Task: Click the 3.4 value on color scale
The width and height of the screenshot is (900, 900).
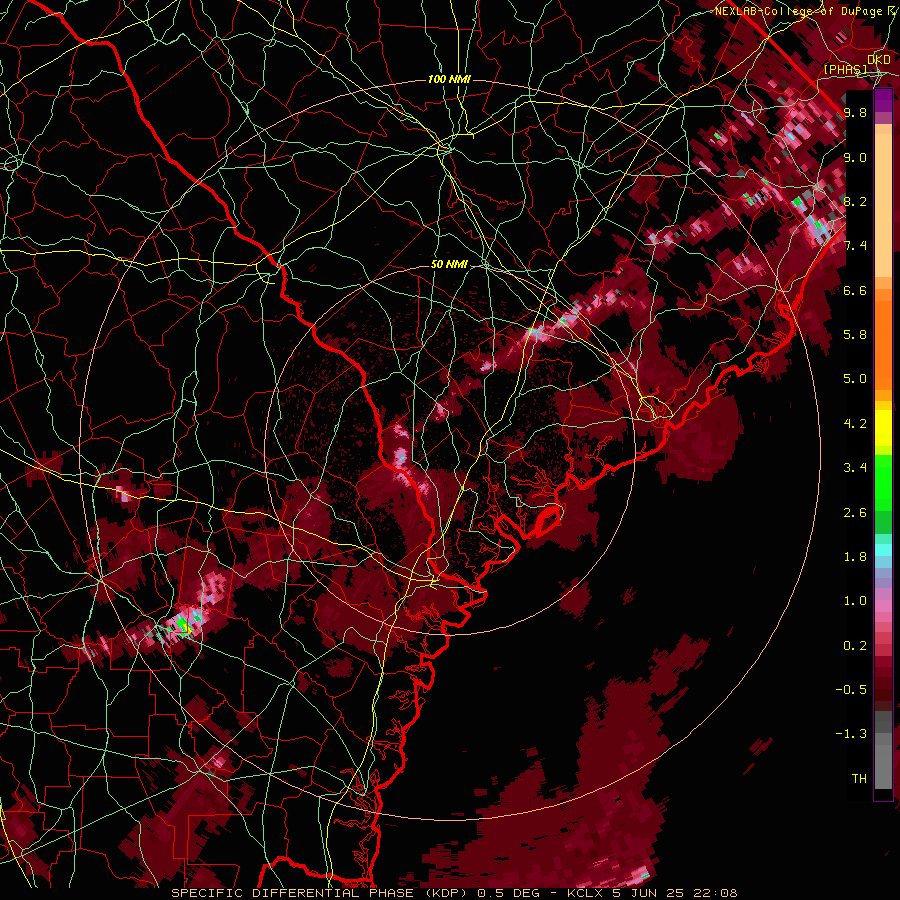Action: click(x=855, y=468)
